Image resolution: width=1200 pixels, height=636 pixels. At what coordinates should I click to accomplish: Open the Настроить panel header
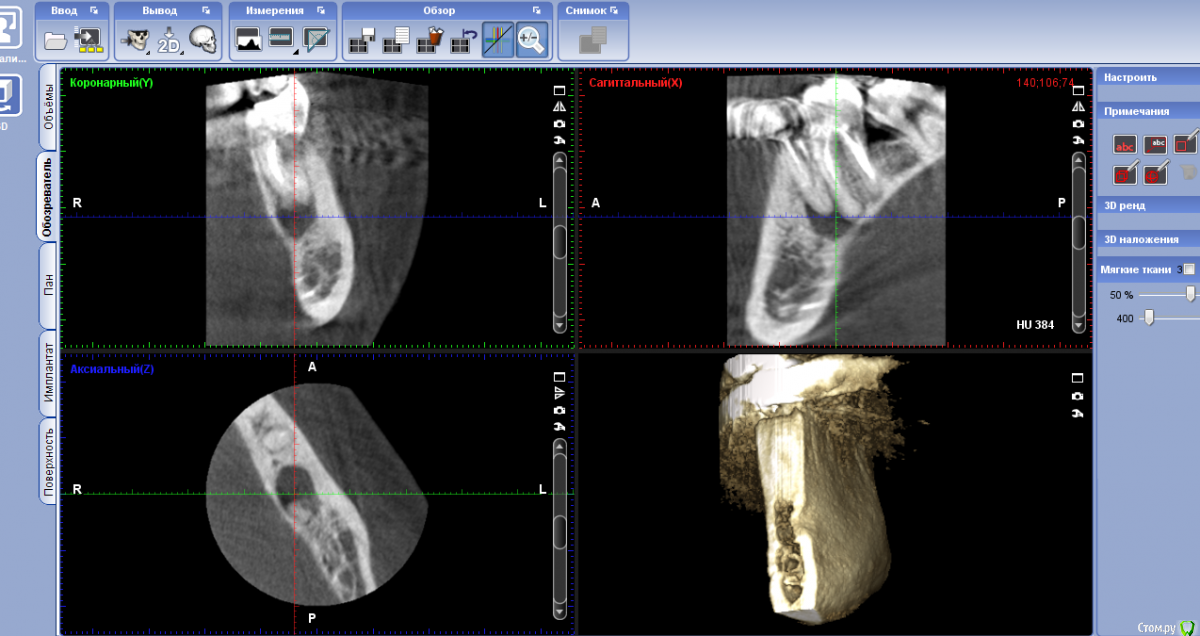coord(1130,77)
